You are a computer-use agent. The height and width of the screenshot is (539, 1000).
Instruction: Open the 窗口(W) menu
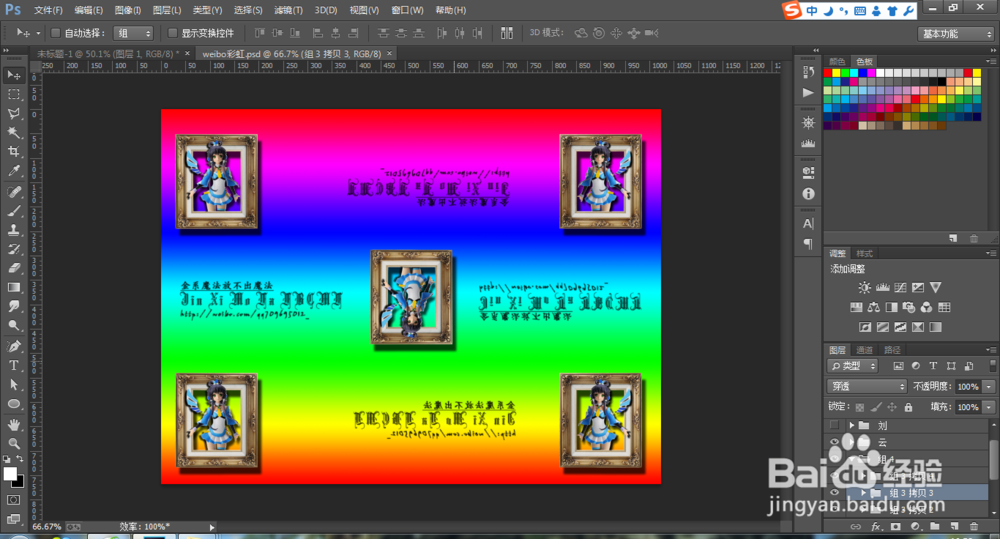point(408,10)
